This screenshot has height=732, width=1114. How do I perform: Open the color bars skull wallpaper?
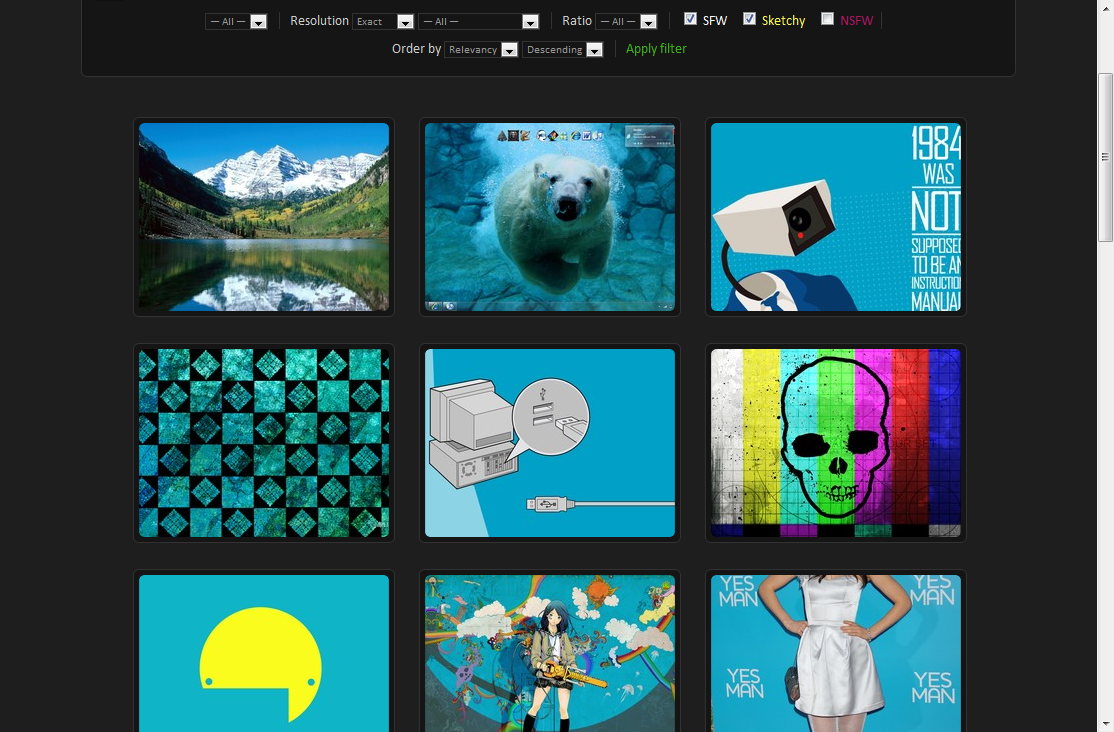pyautogui.click(x=836, y=443)
